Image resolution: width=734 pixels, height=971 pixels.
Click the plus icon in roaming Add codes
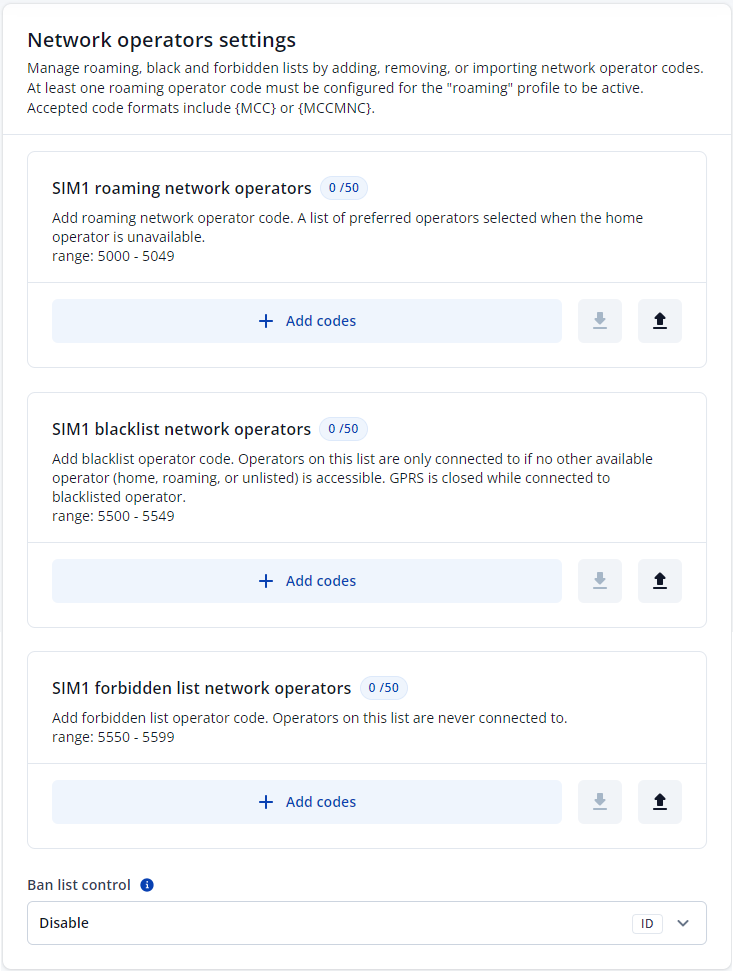tap(266, 321)
